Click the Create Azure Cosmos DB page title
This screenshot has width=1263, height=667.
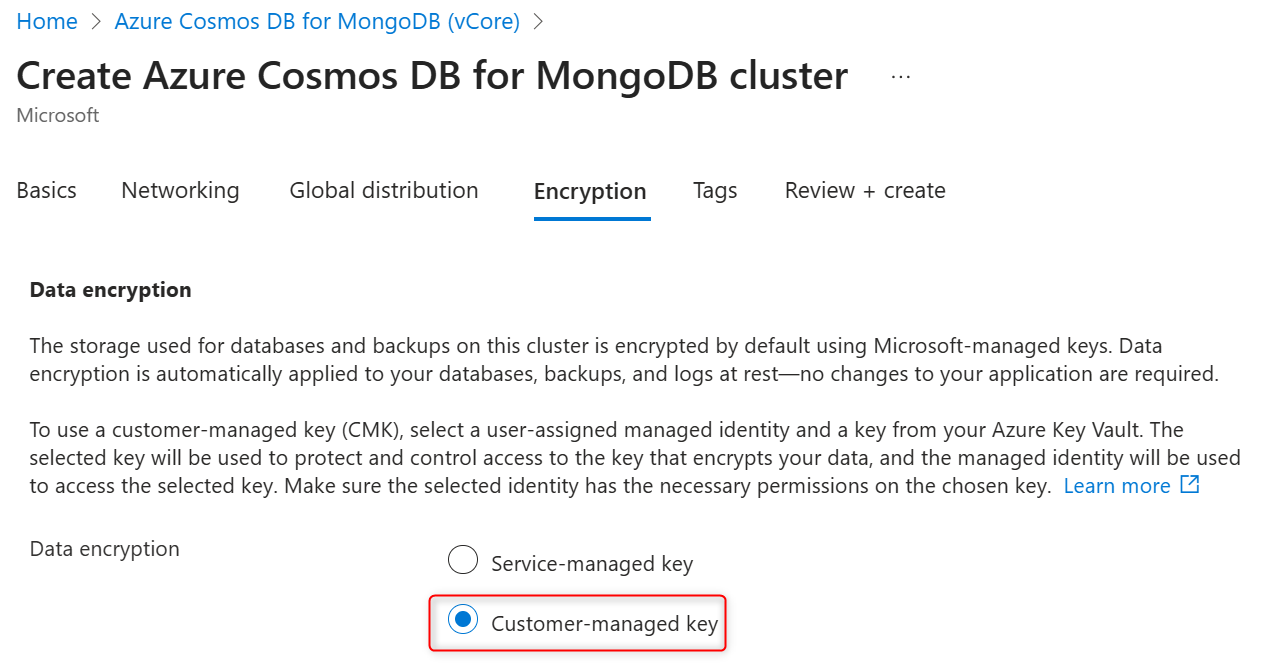(432, 76)
